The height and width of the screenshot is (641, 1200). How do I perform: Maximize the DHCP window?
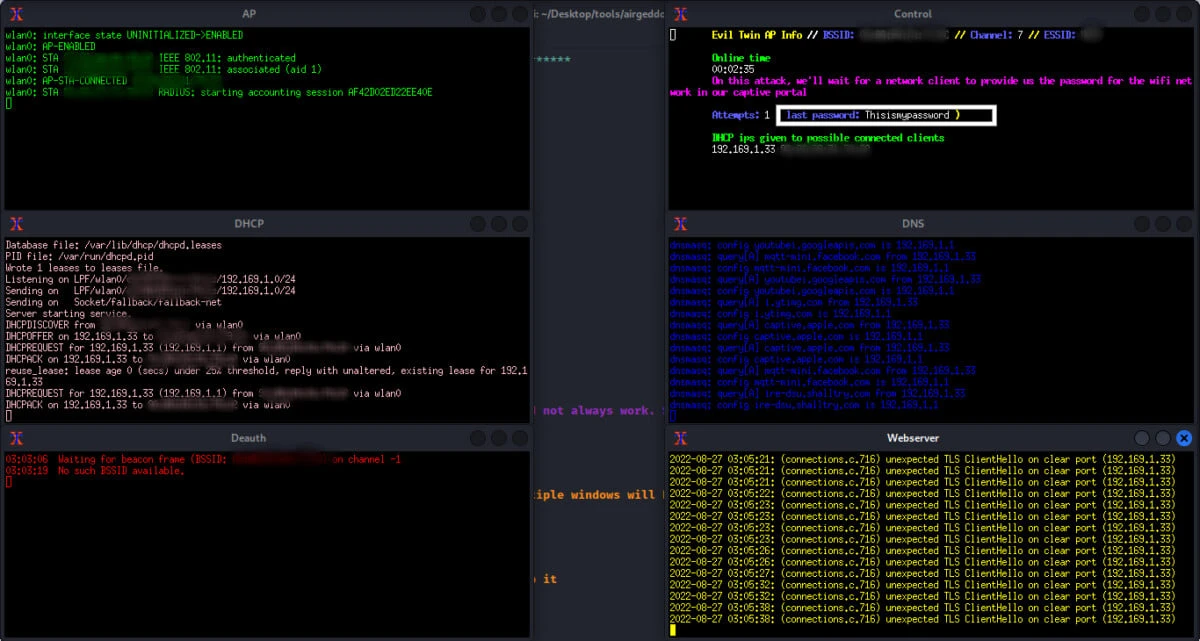pos(498,224)
